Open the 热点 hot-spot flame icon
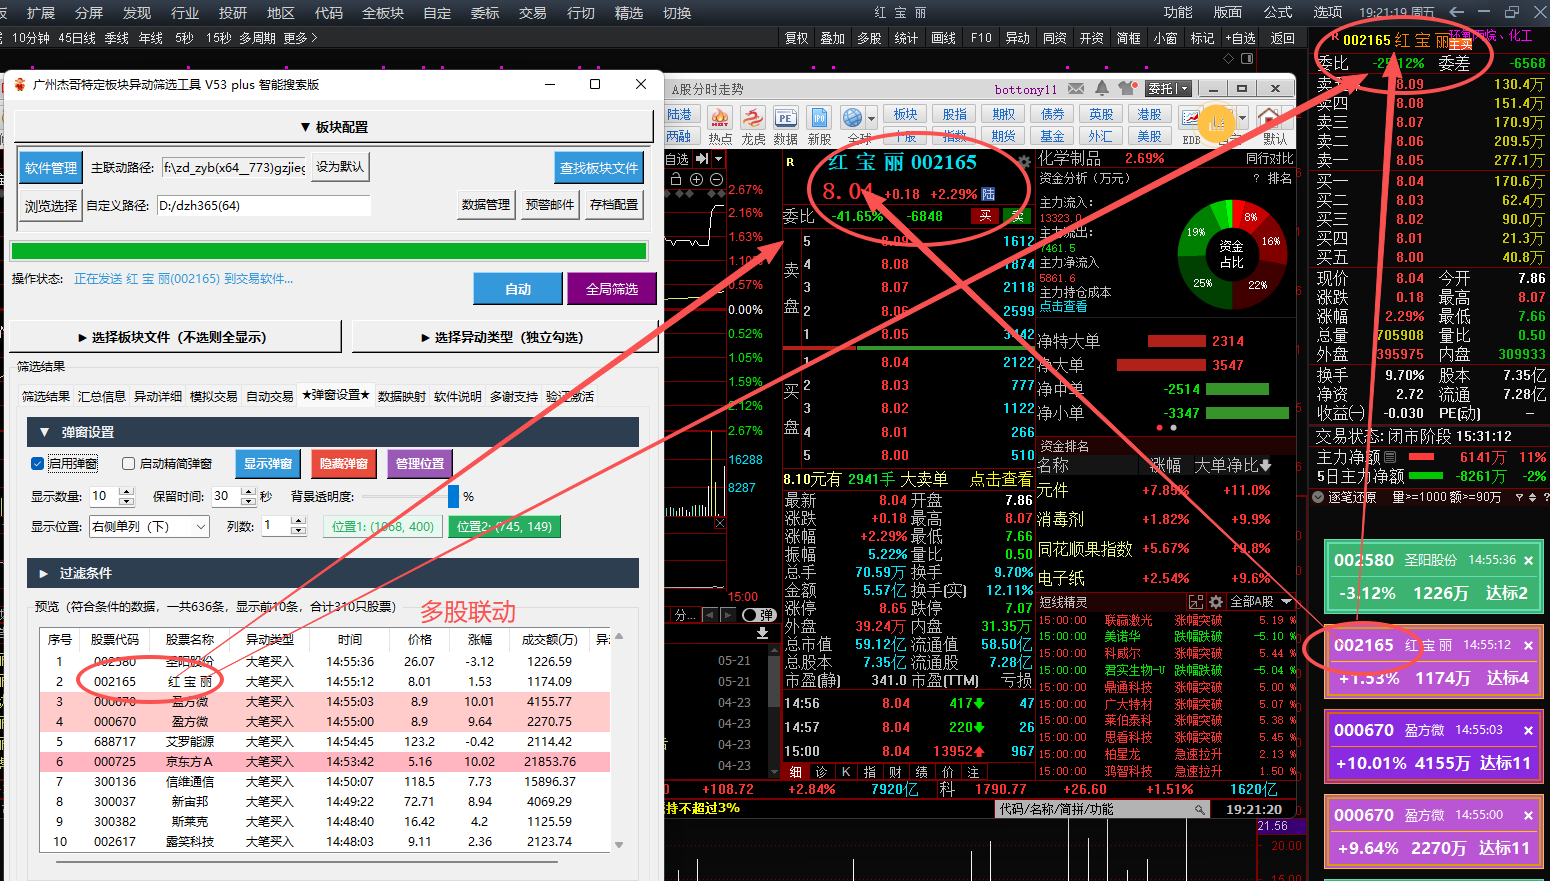 click(720, 118)
